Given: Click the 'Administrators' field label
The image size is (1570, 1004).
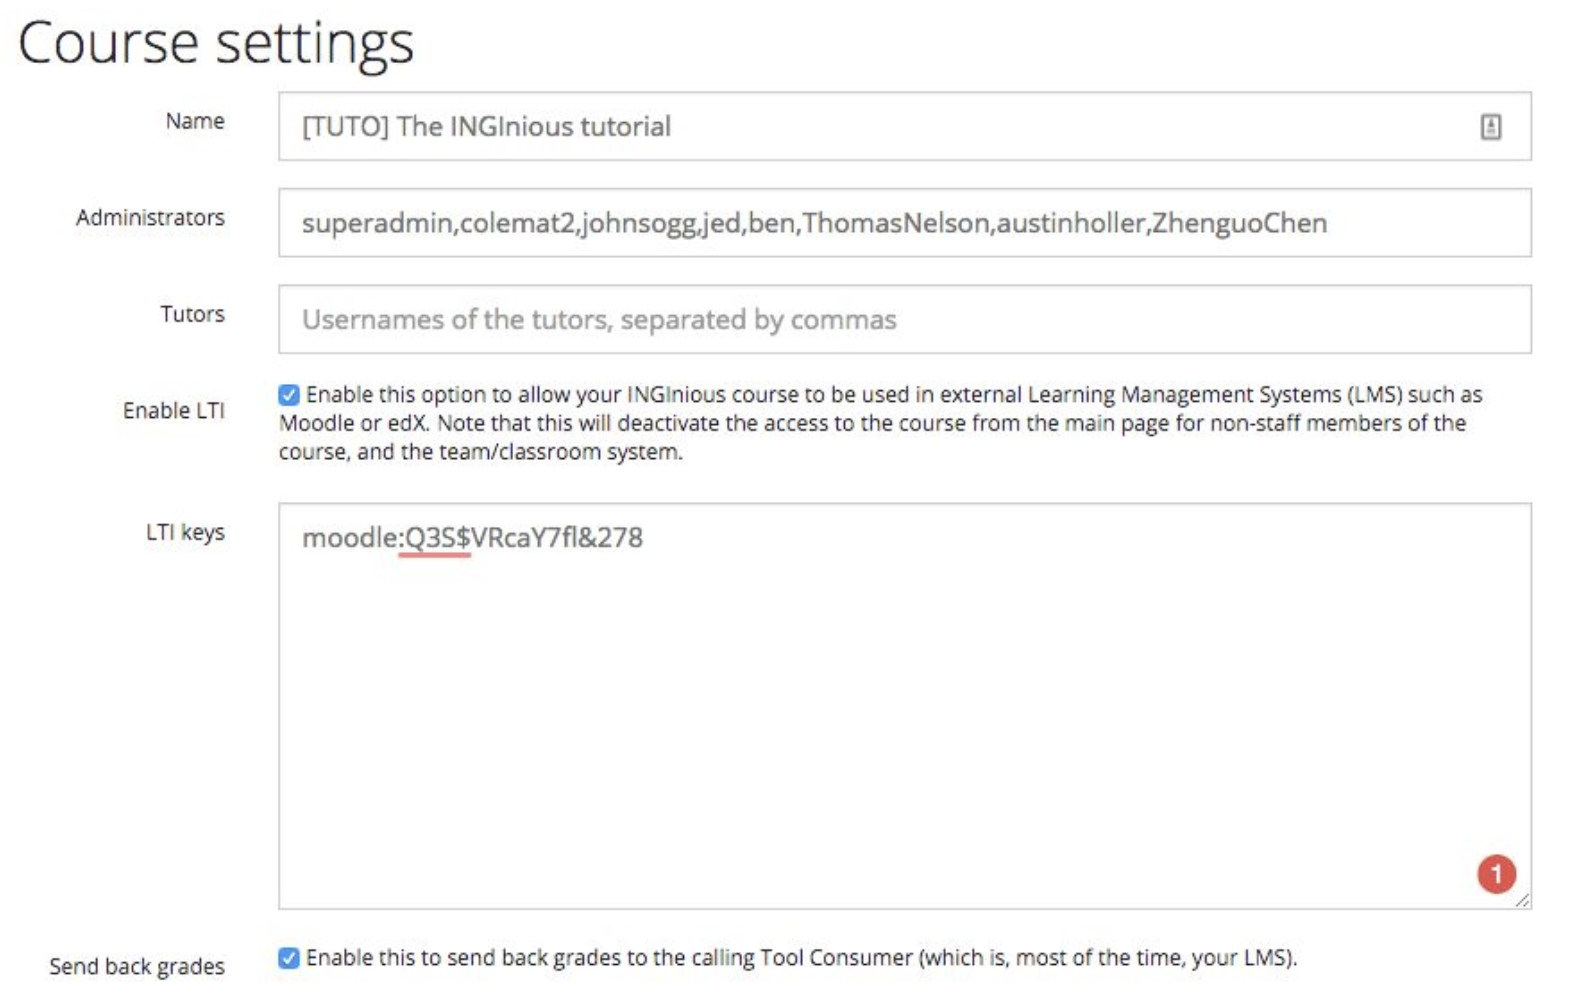Looking at the screenshot, I should (150, 218).
